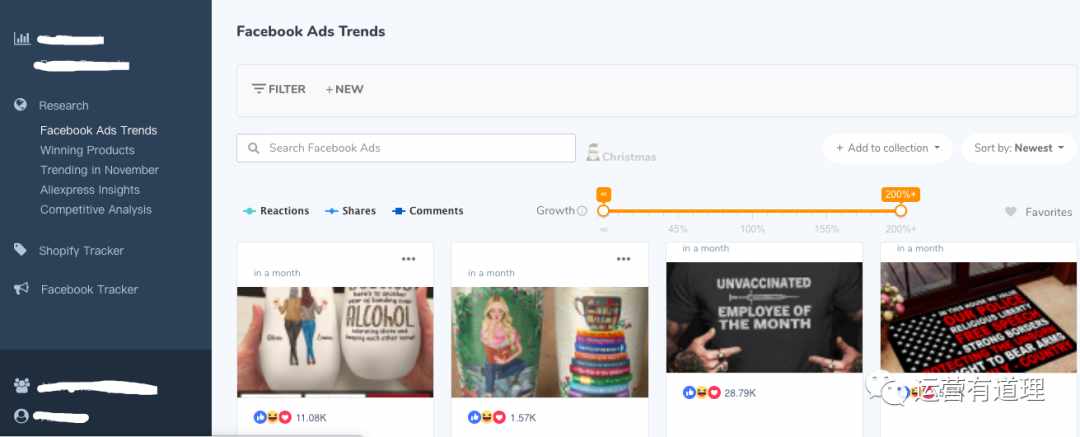Image resolution: width=1080 pixels, height=437 pixels.
Task: Open Facebook Tracker
Action: [x=90, y=289]
